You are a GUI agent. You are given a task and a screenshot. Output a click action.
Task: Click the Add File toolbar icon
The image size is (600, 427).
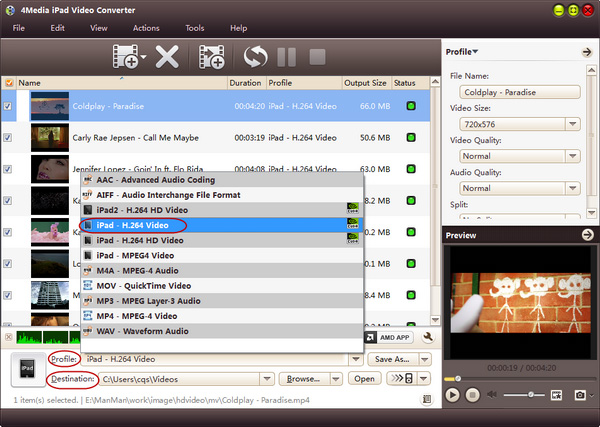[x=128, y=57]
